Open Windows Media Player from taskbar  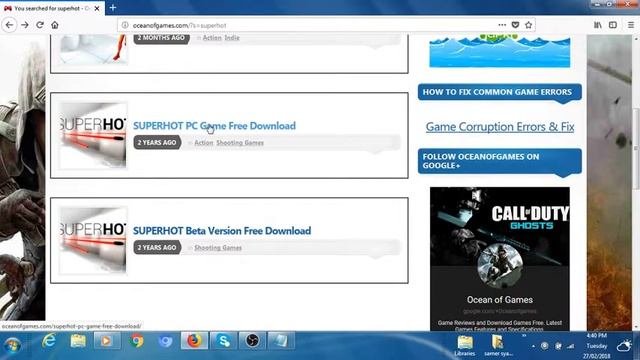click(107, 341)
